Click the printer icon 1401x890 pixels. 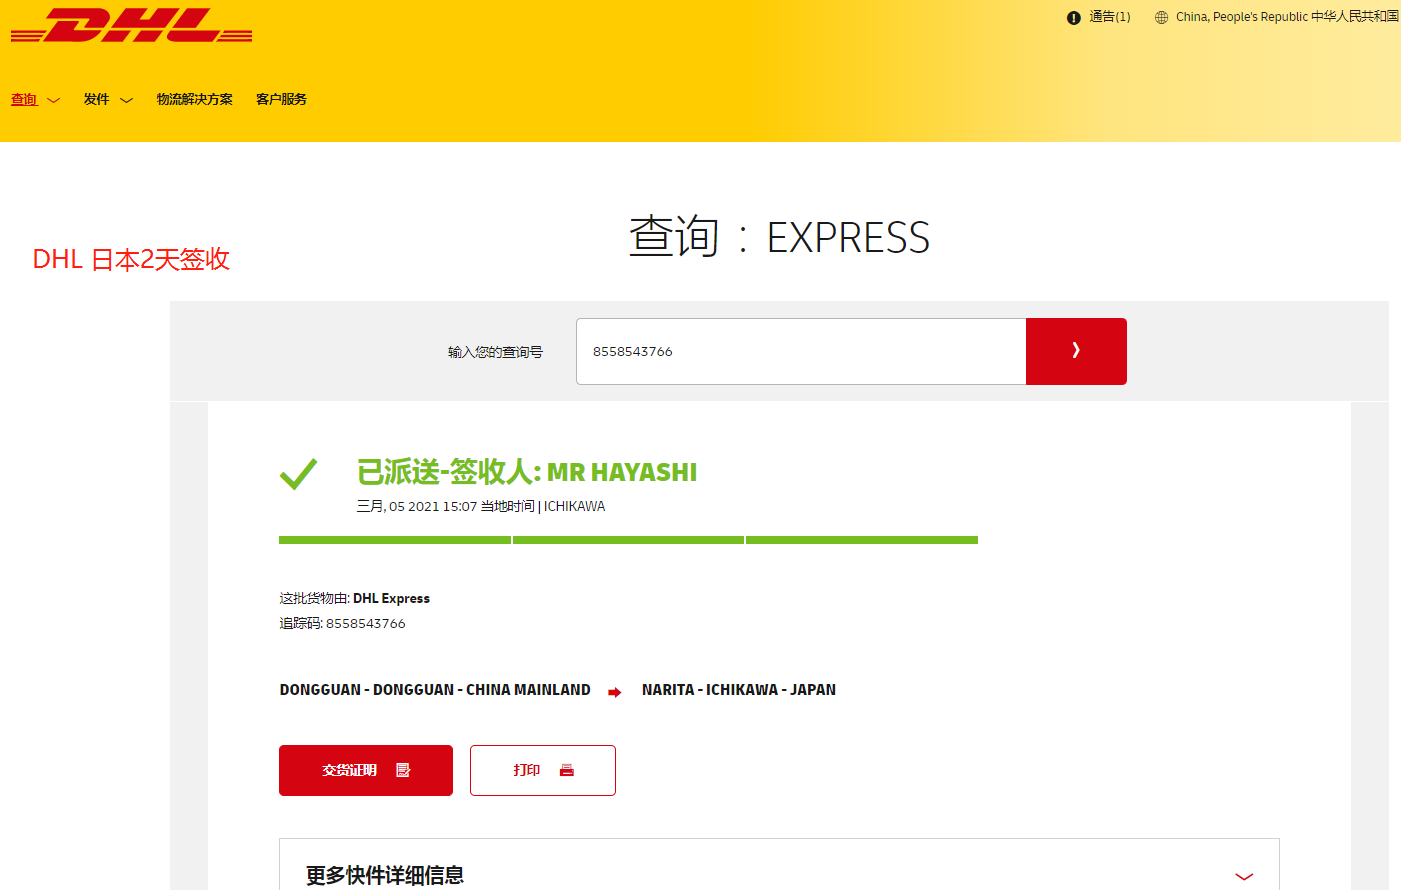point(567,770)
